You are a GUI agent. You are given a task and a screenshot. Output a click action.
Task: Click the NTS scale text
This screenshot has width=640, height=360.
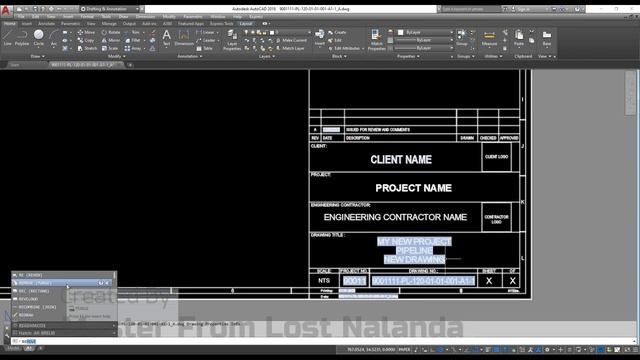click(324, 280)
